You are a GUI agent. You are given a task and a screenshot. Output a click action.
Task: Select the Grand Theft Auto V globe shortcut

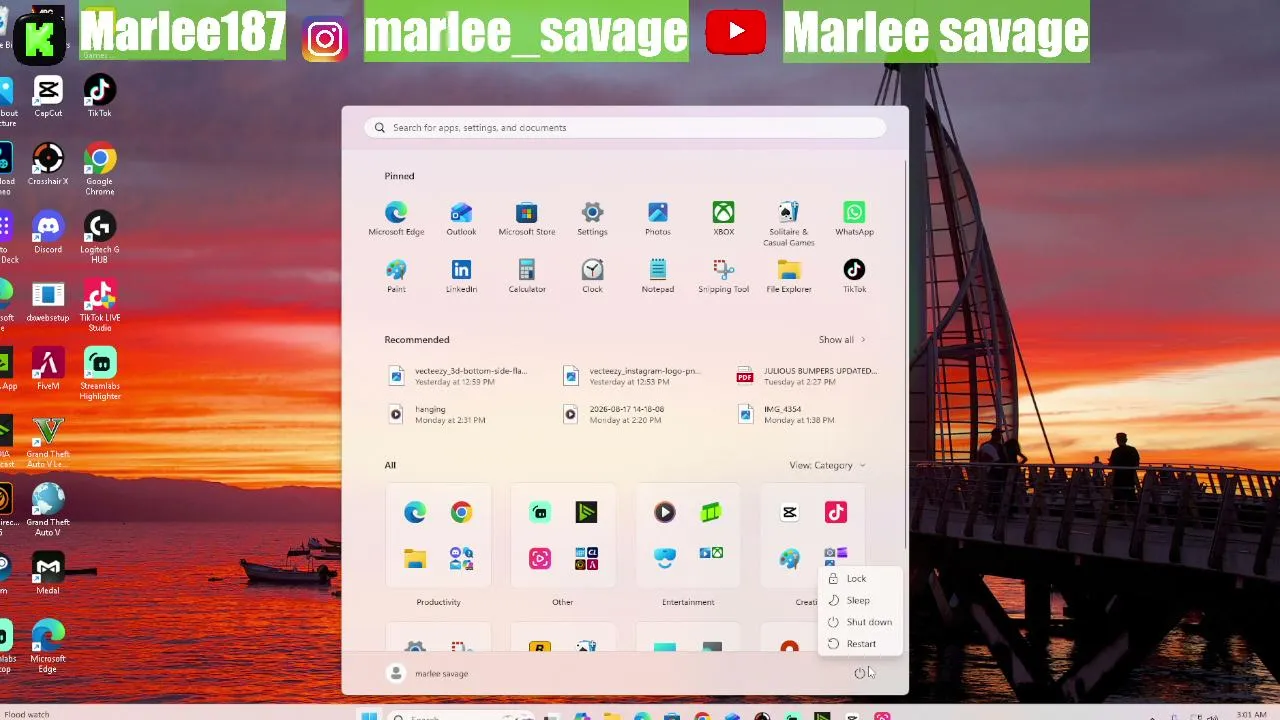(x=48, y=510)
